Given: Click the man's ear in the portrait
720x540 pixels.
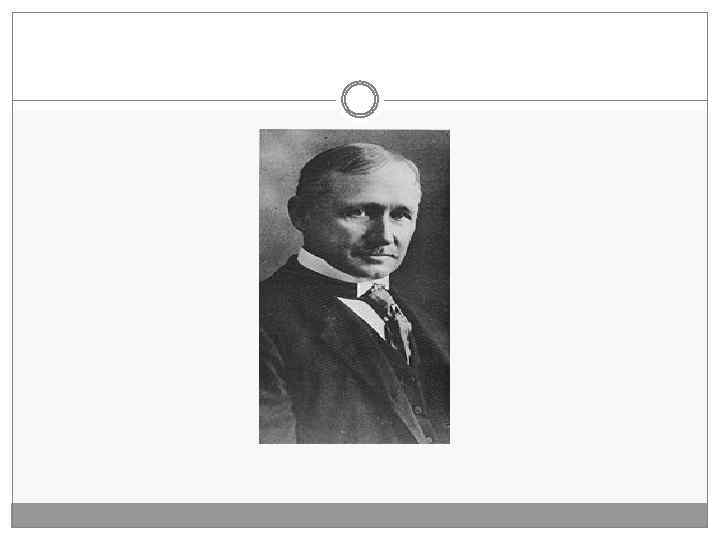Looking at the screenshot, I should (298, 212).
